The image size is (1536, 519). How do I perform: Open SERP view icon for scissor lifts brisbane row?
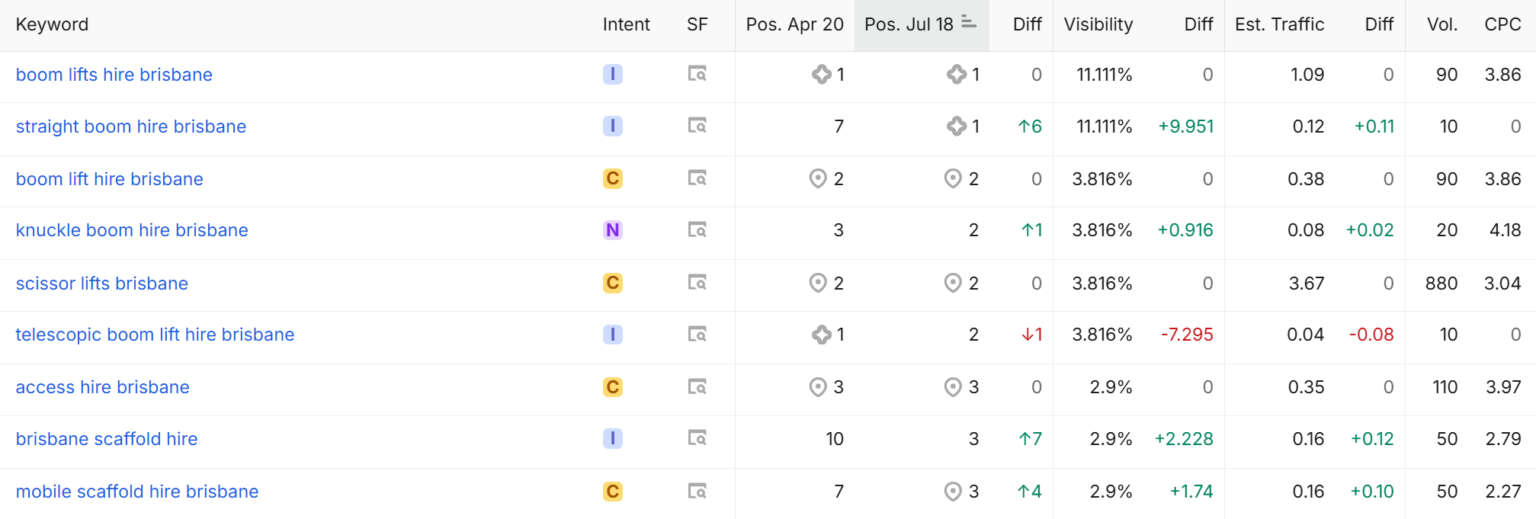pyautogui.click(x=697, y=283)
